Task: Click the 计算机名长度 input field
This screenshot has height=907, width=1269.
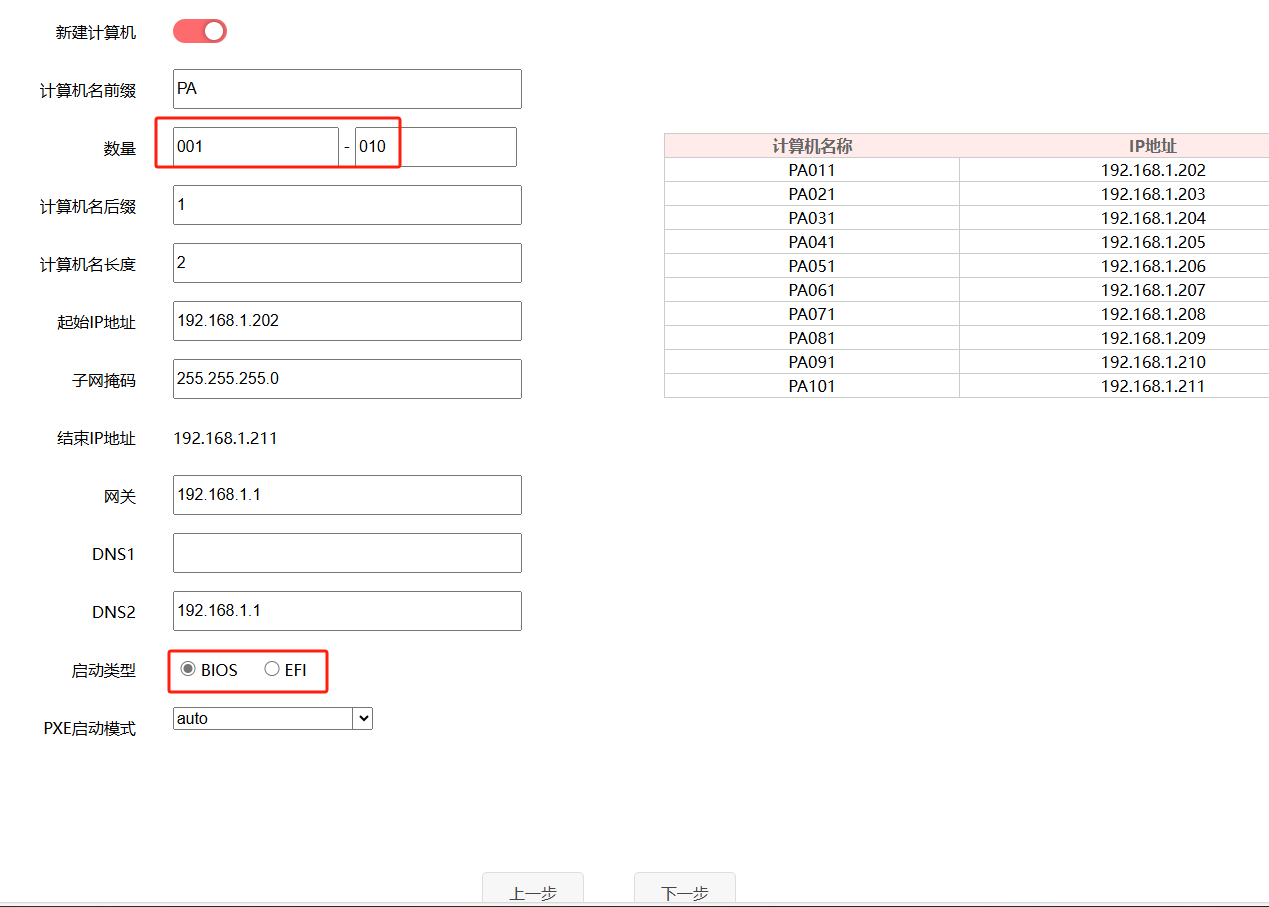Action: pyautogui.click(x=347, y=263)
